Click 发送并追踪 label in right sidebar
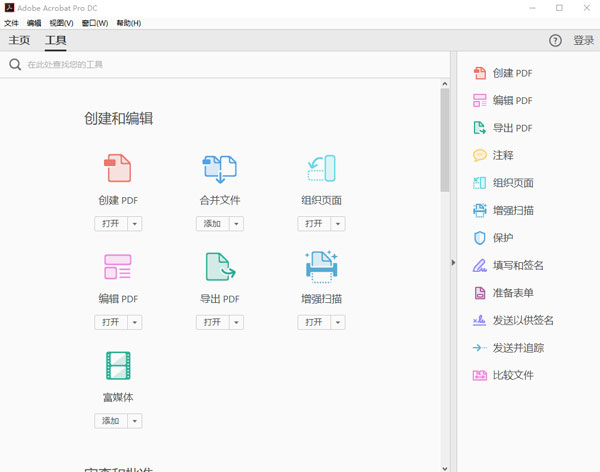The image size is (600, 472). pos(518,348)
